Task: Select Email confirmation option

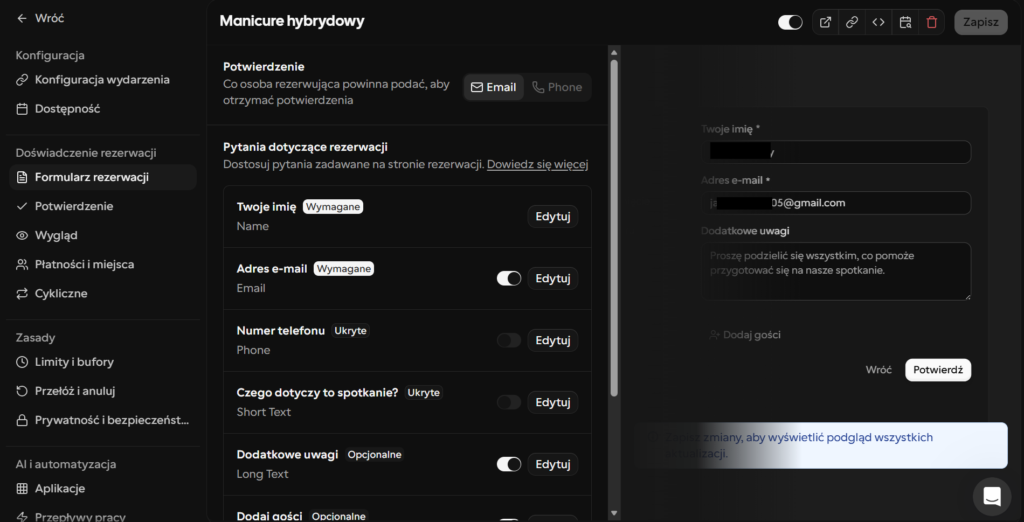Action: tap(494, 88)
